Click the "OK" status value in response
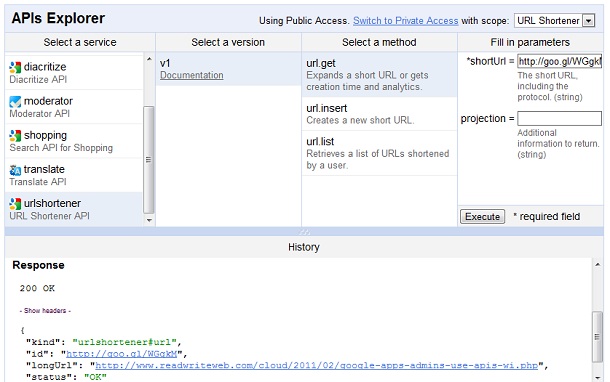 coord(95,377)
